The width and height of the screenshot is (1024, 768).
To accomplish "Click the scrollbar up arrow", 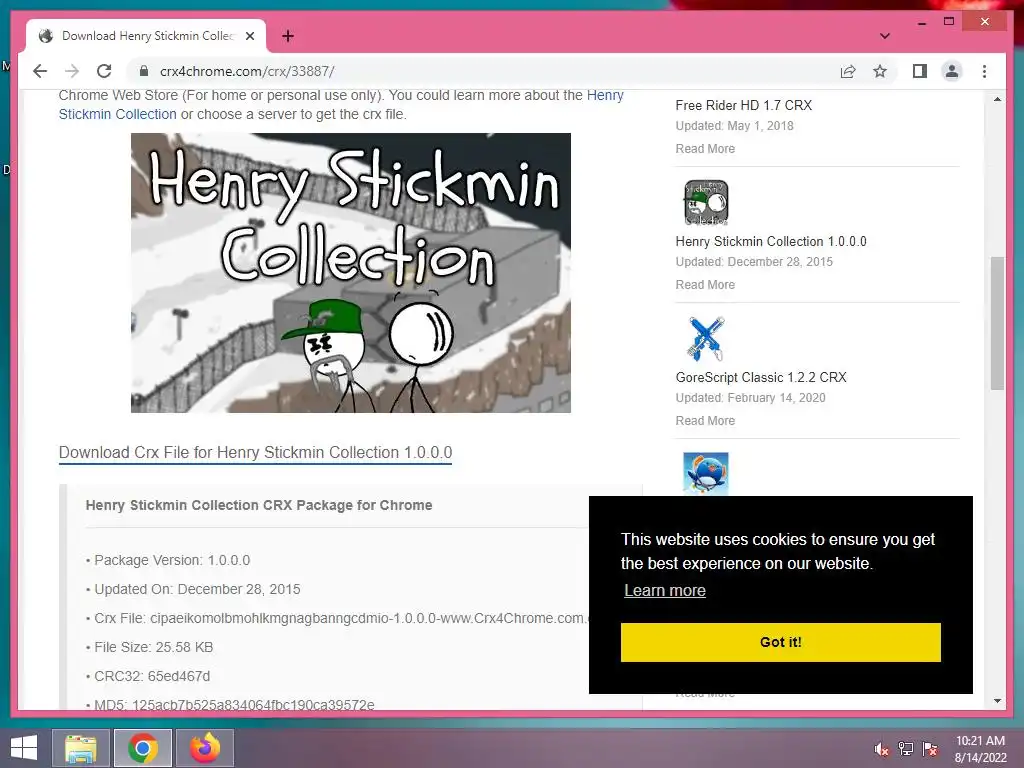I will (997, 99).
